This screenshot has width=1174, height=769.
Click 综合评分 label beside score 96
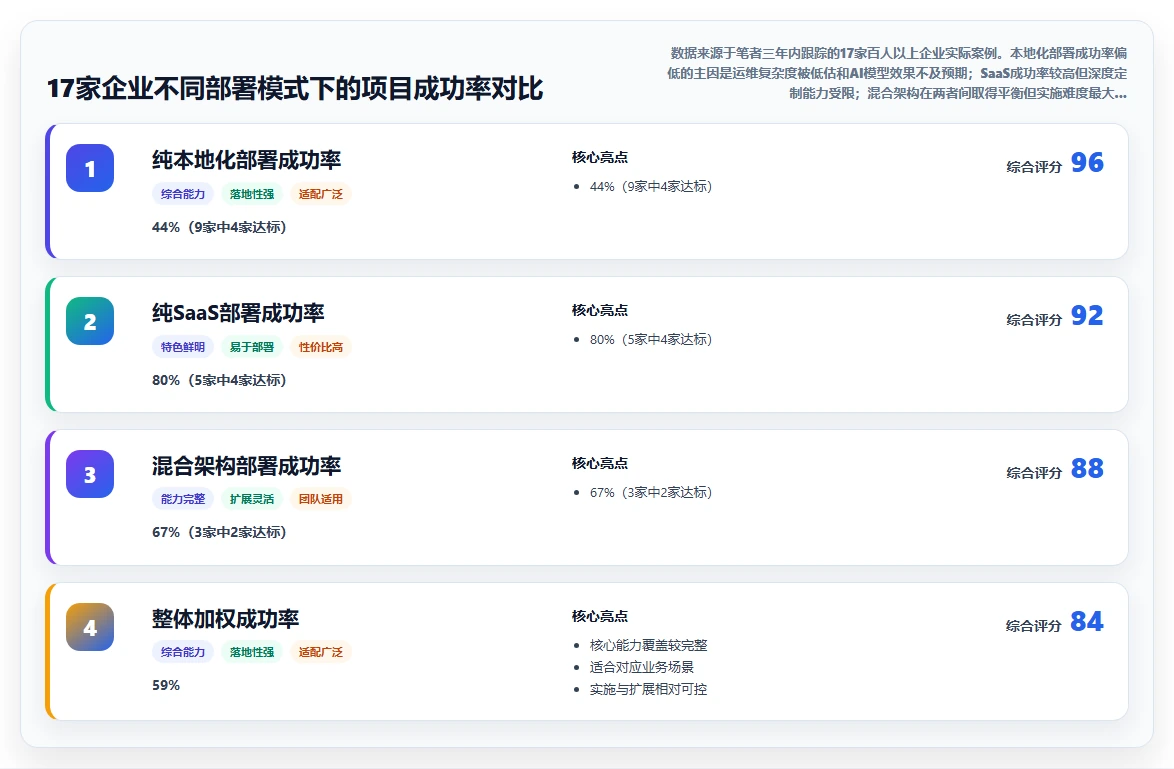tap(1034, 167)
